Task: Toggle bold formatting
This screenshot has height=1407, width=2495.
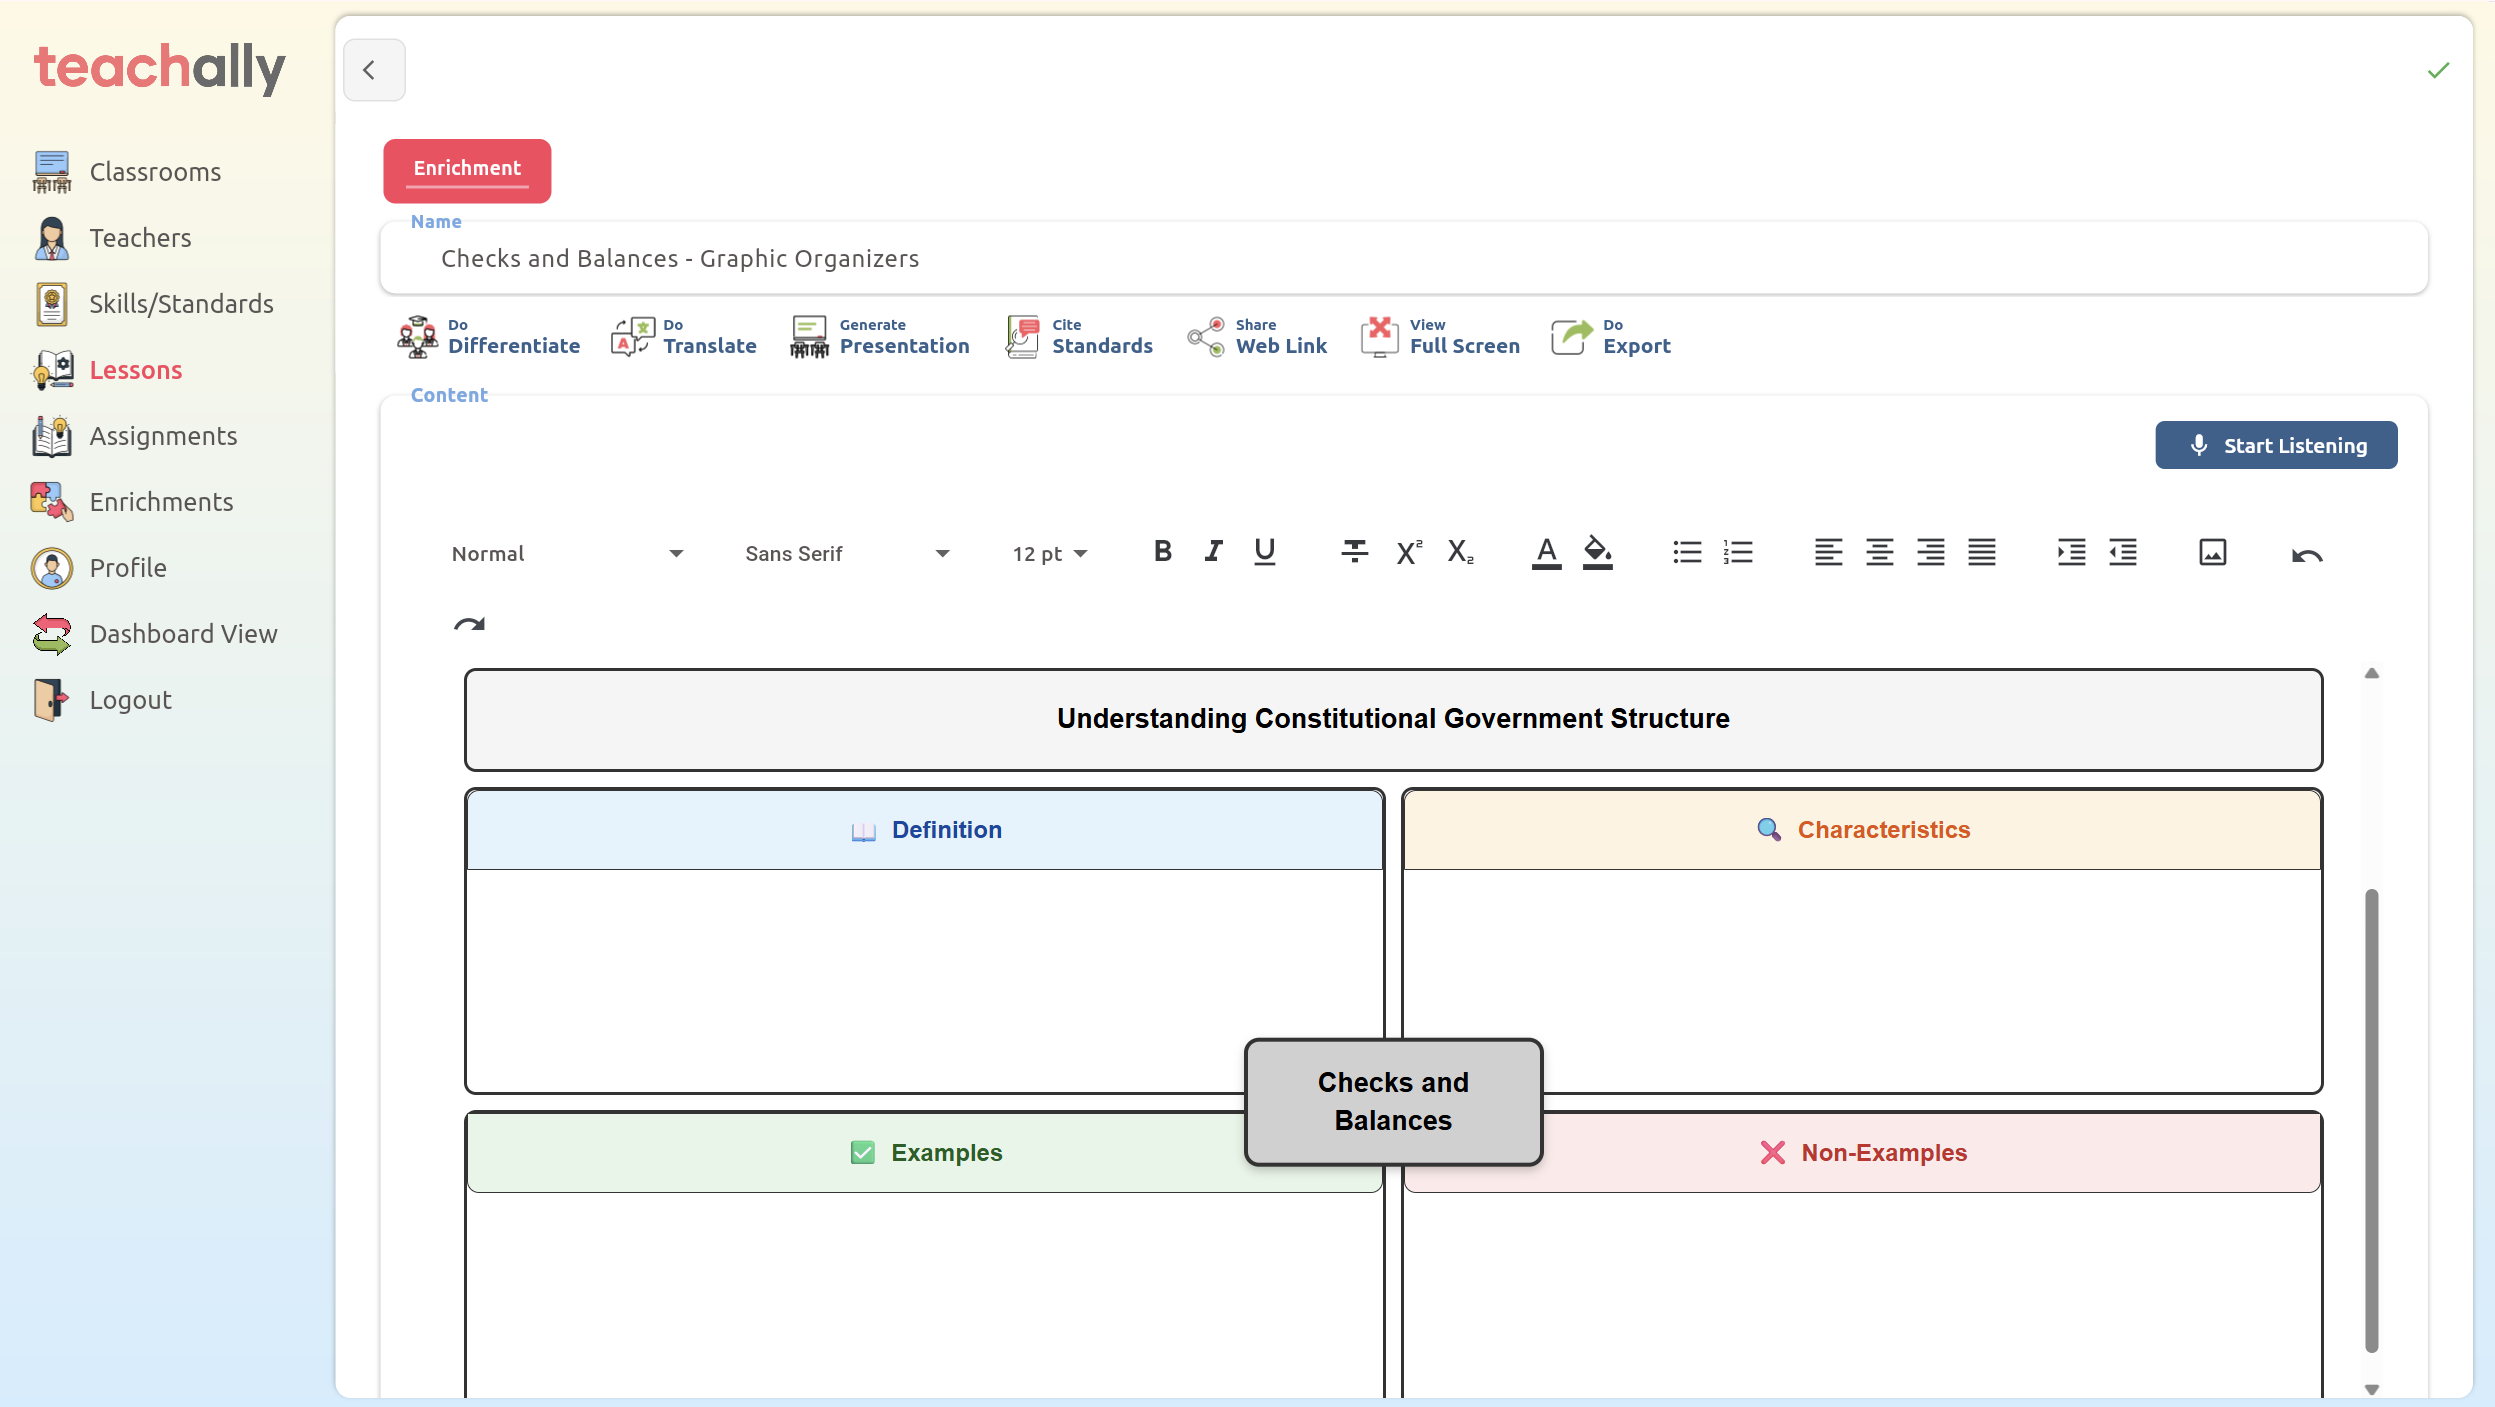Action: tap(1162, 552)
